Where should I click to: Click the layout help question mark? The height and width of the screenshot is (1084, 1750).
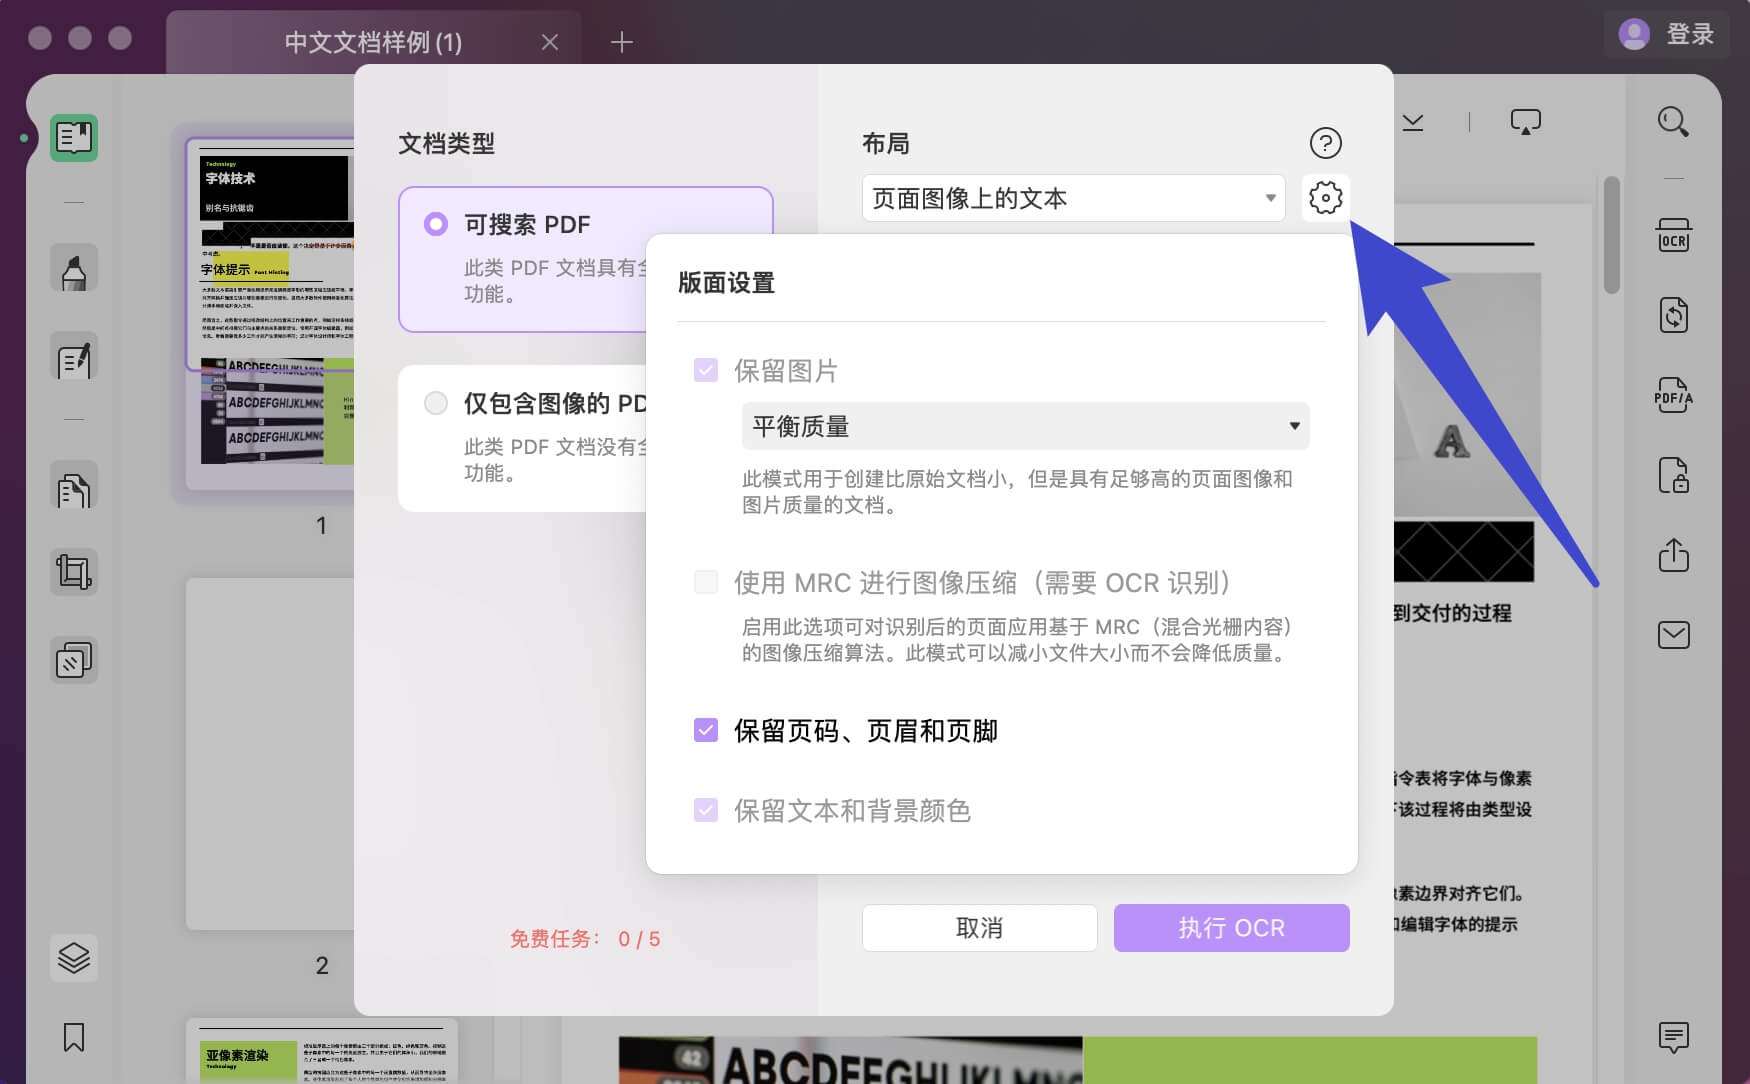click(x=1325, y=143)
